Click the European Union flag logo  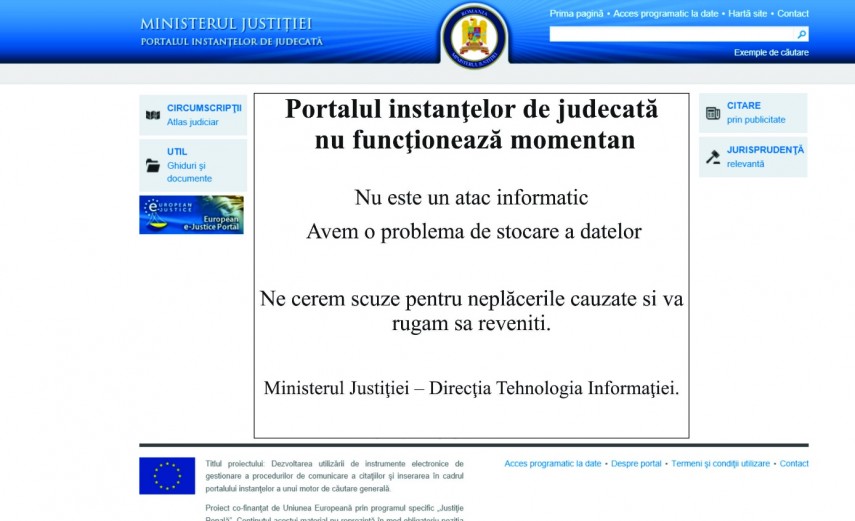167,476
